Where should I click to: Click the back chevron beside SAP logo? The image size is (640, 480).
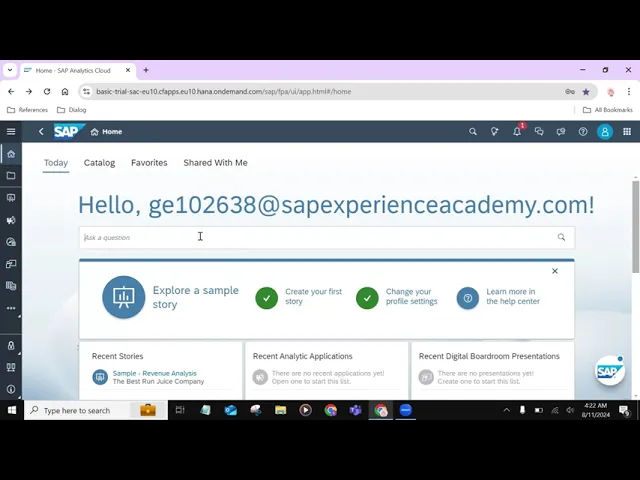(x=41, y=131)
